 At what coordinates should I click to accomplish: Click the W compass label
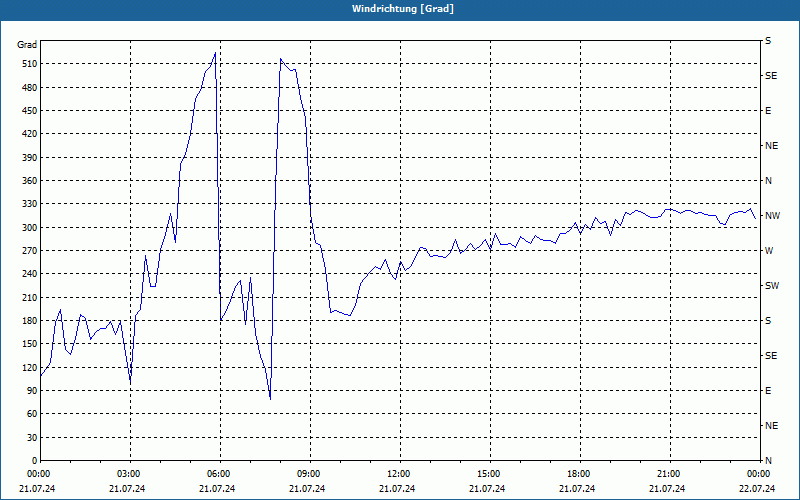point(769,251)
